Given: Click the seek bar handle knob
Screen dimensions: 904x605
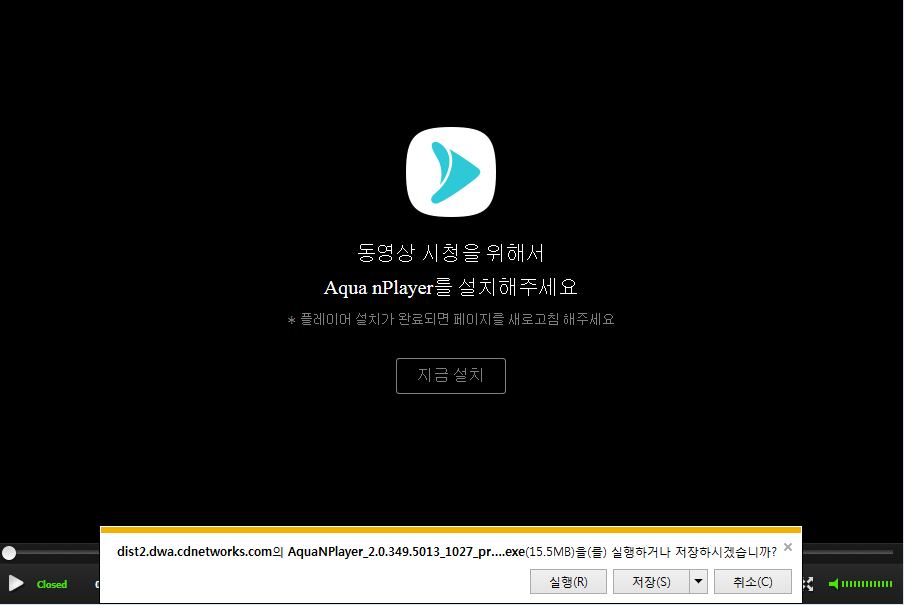Looking at the screenshot, I should point(9,553).
